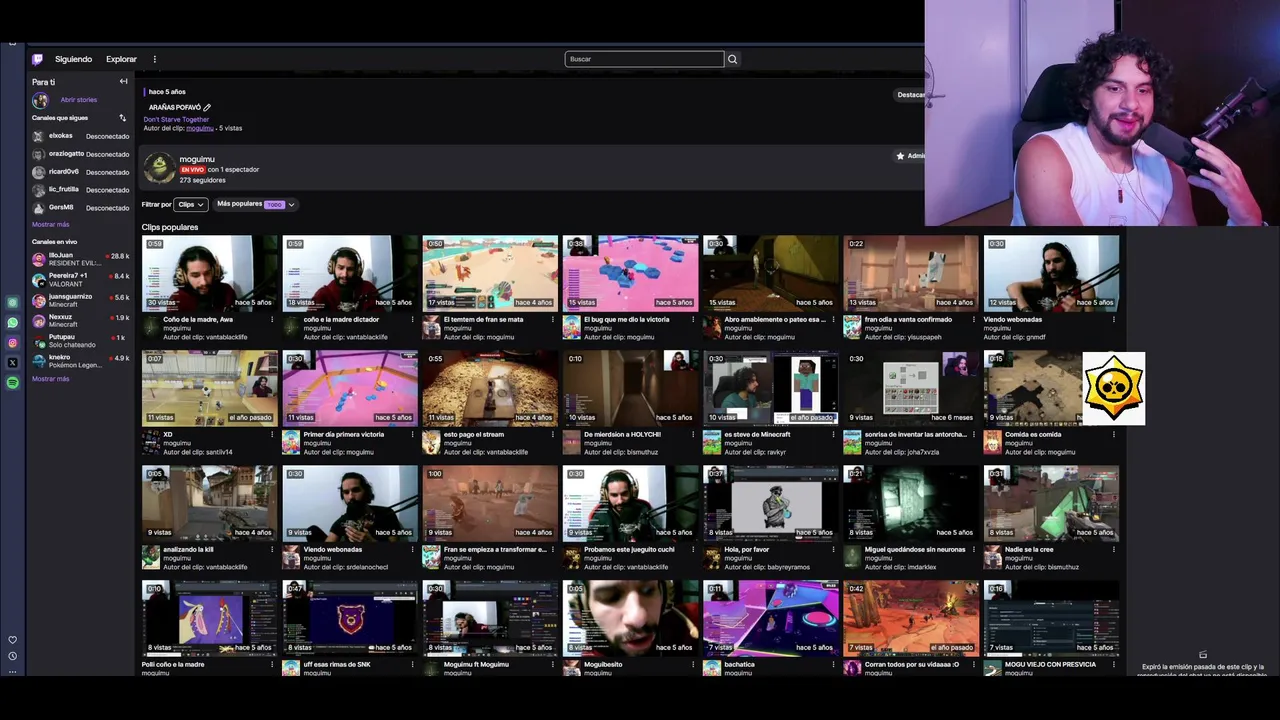1280x720 pixels.
Task: Open options for El bug que me dio la victoria
Action: pyautogui.click(x=692, y=320)
